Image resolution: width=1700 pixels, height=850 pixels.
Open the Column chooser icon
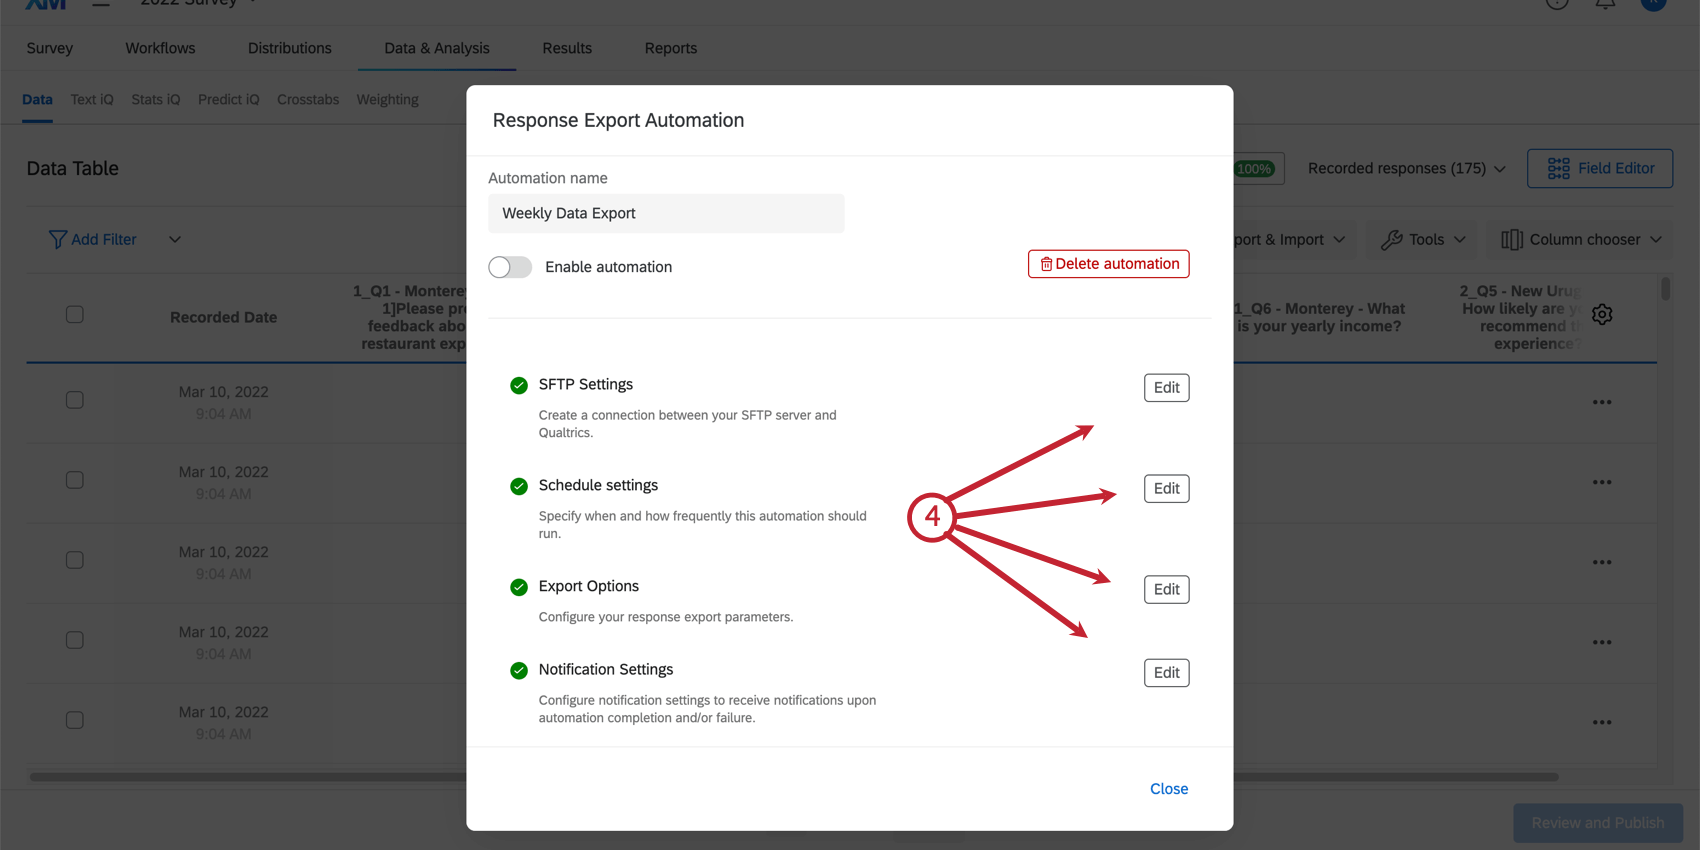(x=1514, y=239)
